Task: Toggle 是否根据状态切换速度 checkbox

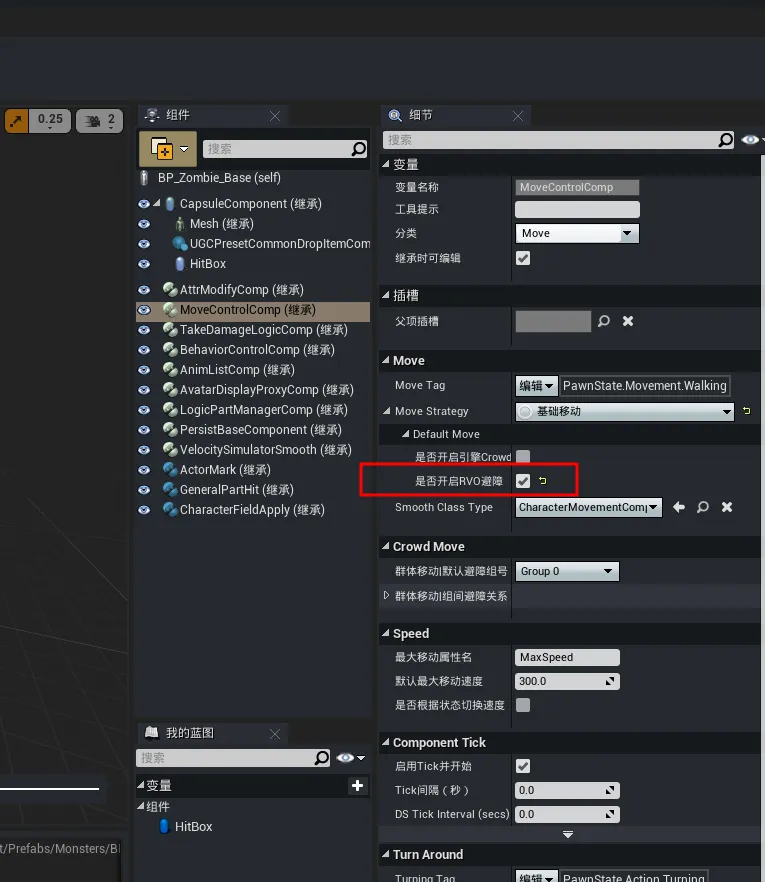Action: pyautogui.click(x=523, y=705)
